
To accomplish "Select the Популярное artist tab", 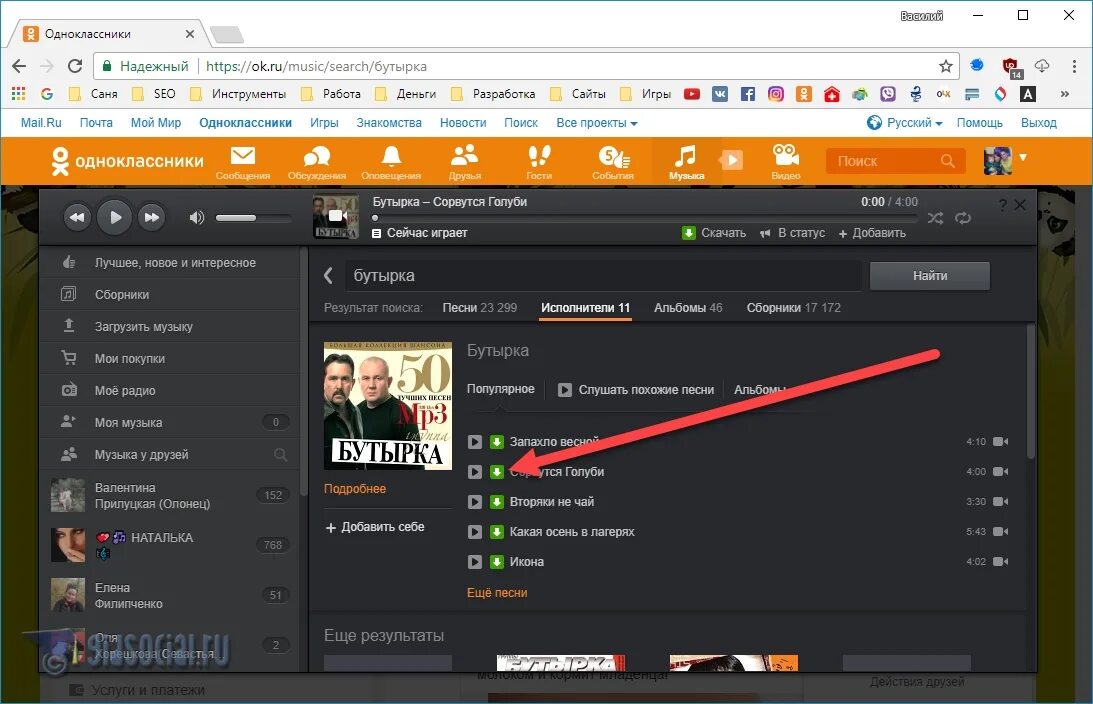I will pos(500,389).
